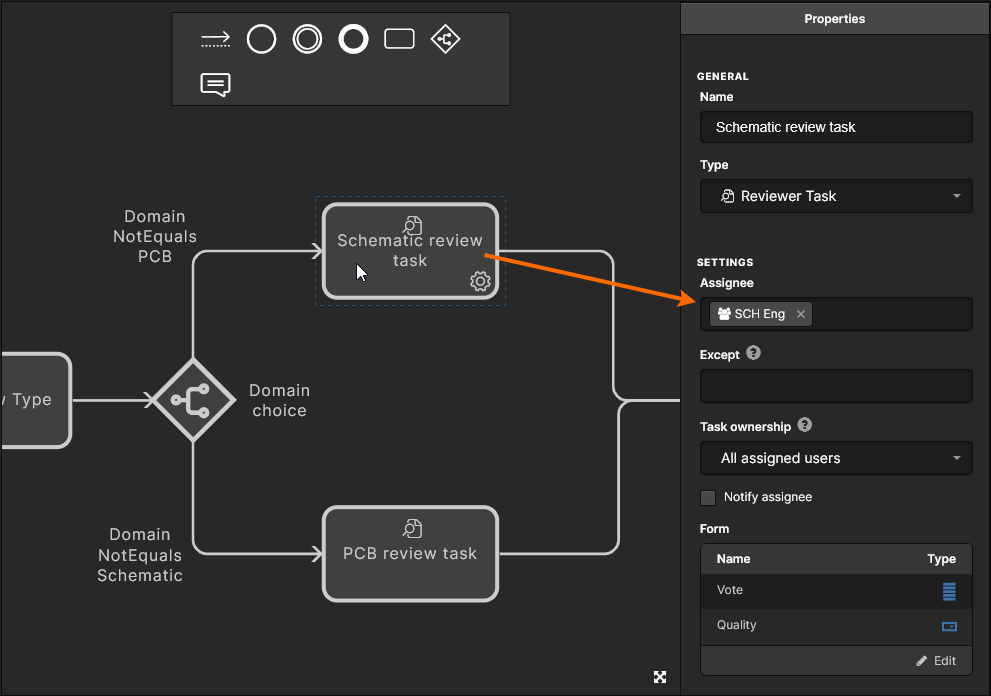Select the annotation comment tool
Image resolution: width=991 pixels, height=696 pixels.
click(x=215, y=85)
